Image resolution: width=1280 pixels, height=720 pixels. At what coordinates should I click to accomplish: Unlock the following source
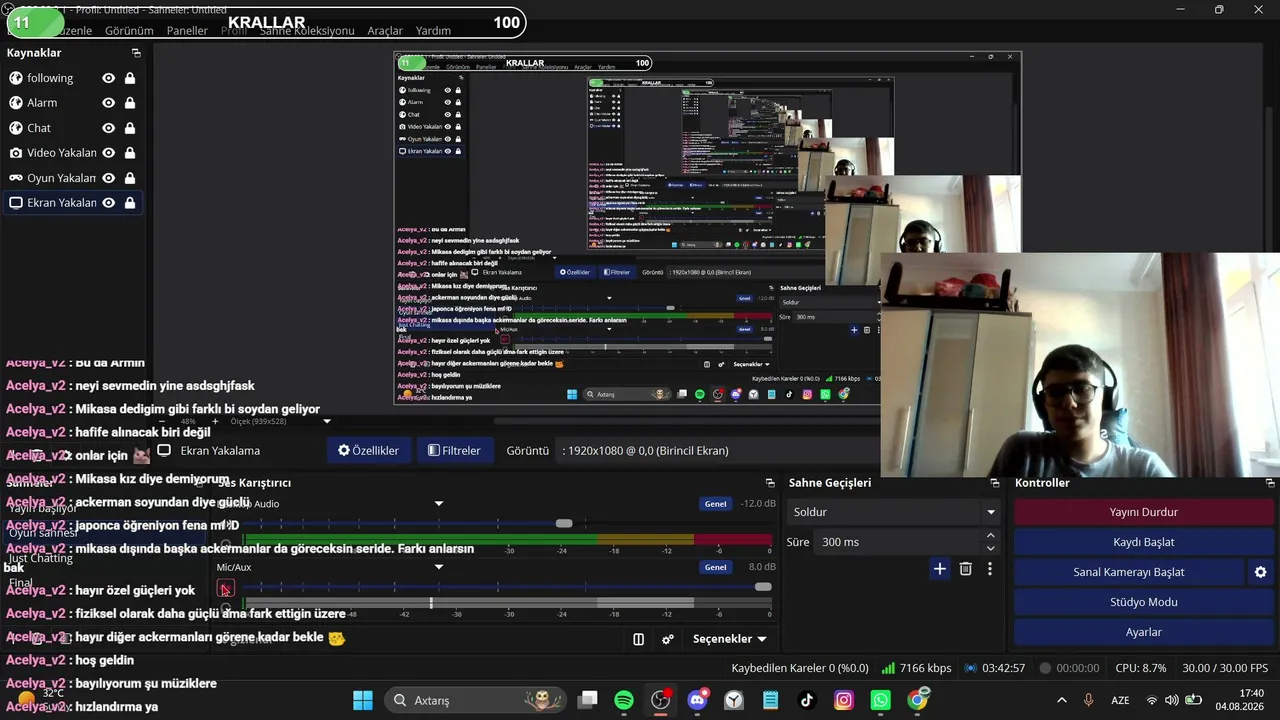click(130, 78)
